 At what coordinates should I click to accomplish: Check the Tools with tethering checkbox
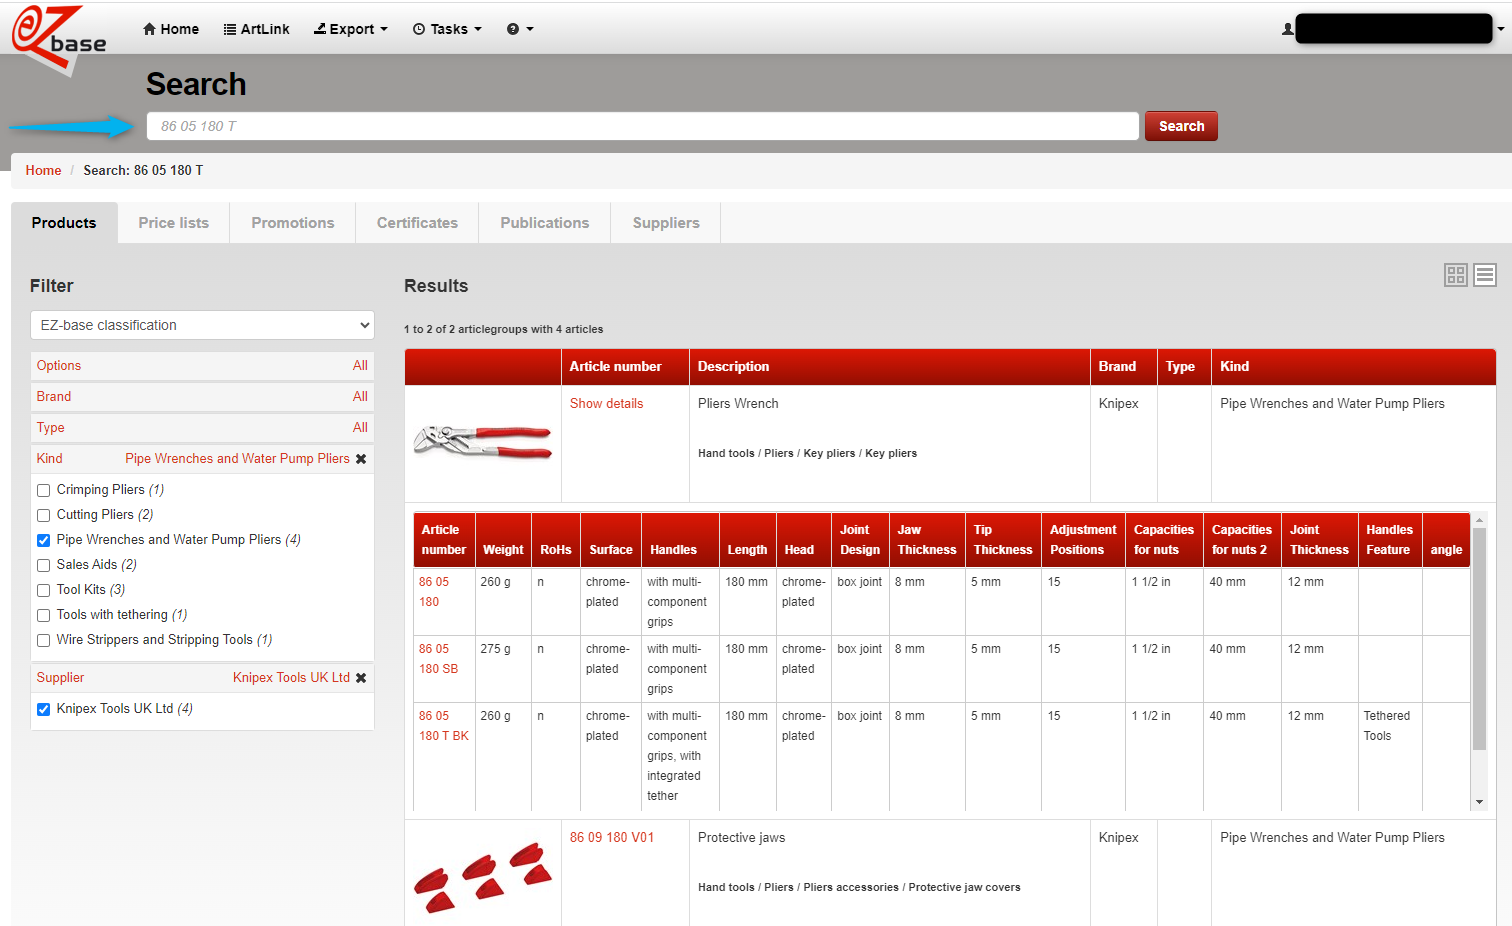(43, 615)
